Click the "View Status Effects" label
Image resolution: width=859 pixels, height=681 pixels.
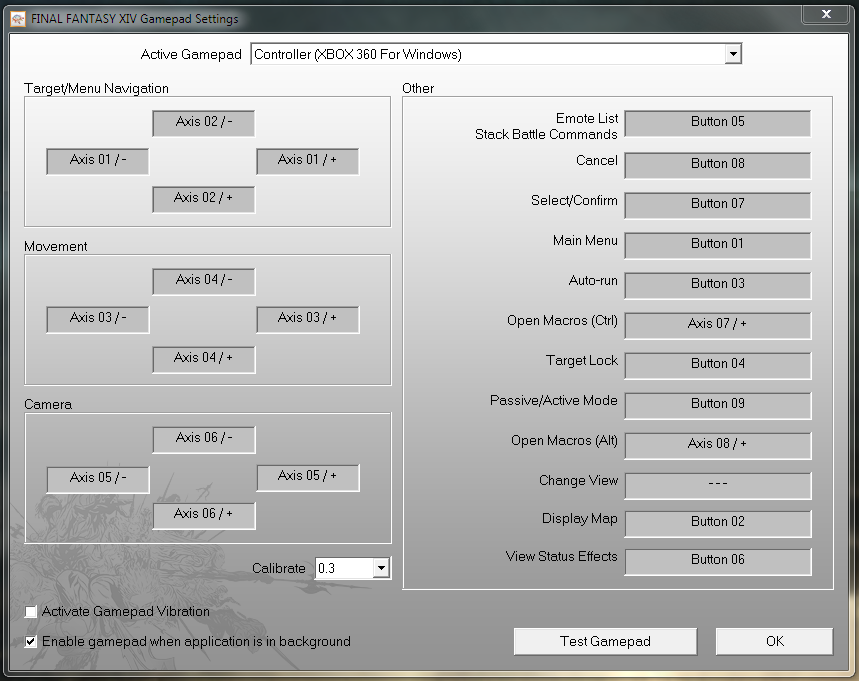[562, 557]
